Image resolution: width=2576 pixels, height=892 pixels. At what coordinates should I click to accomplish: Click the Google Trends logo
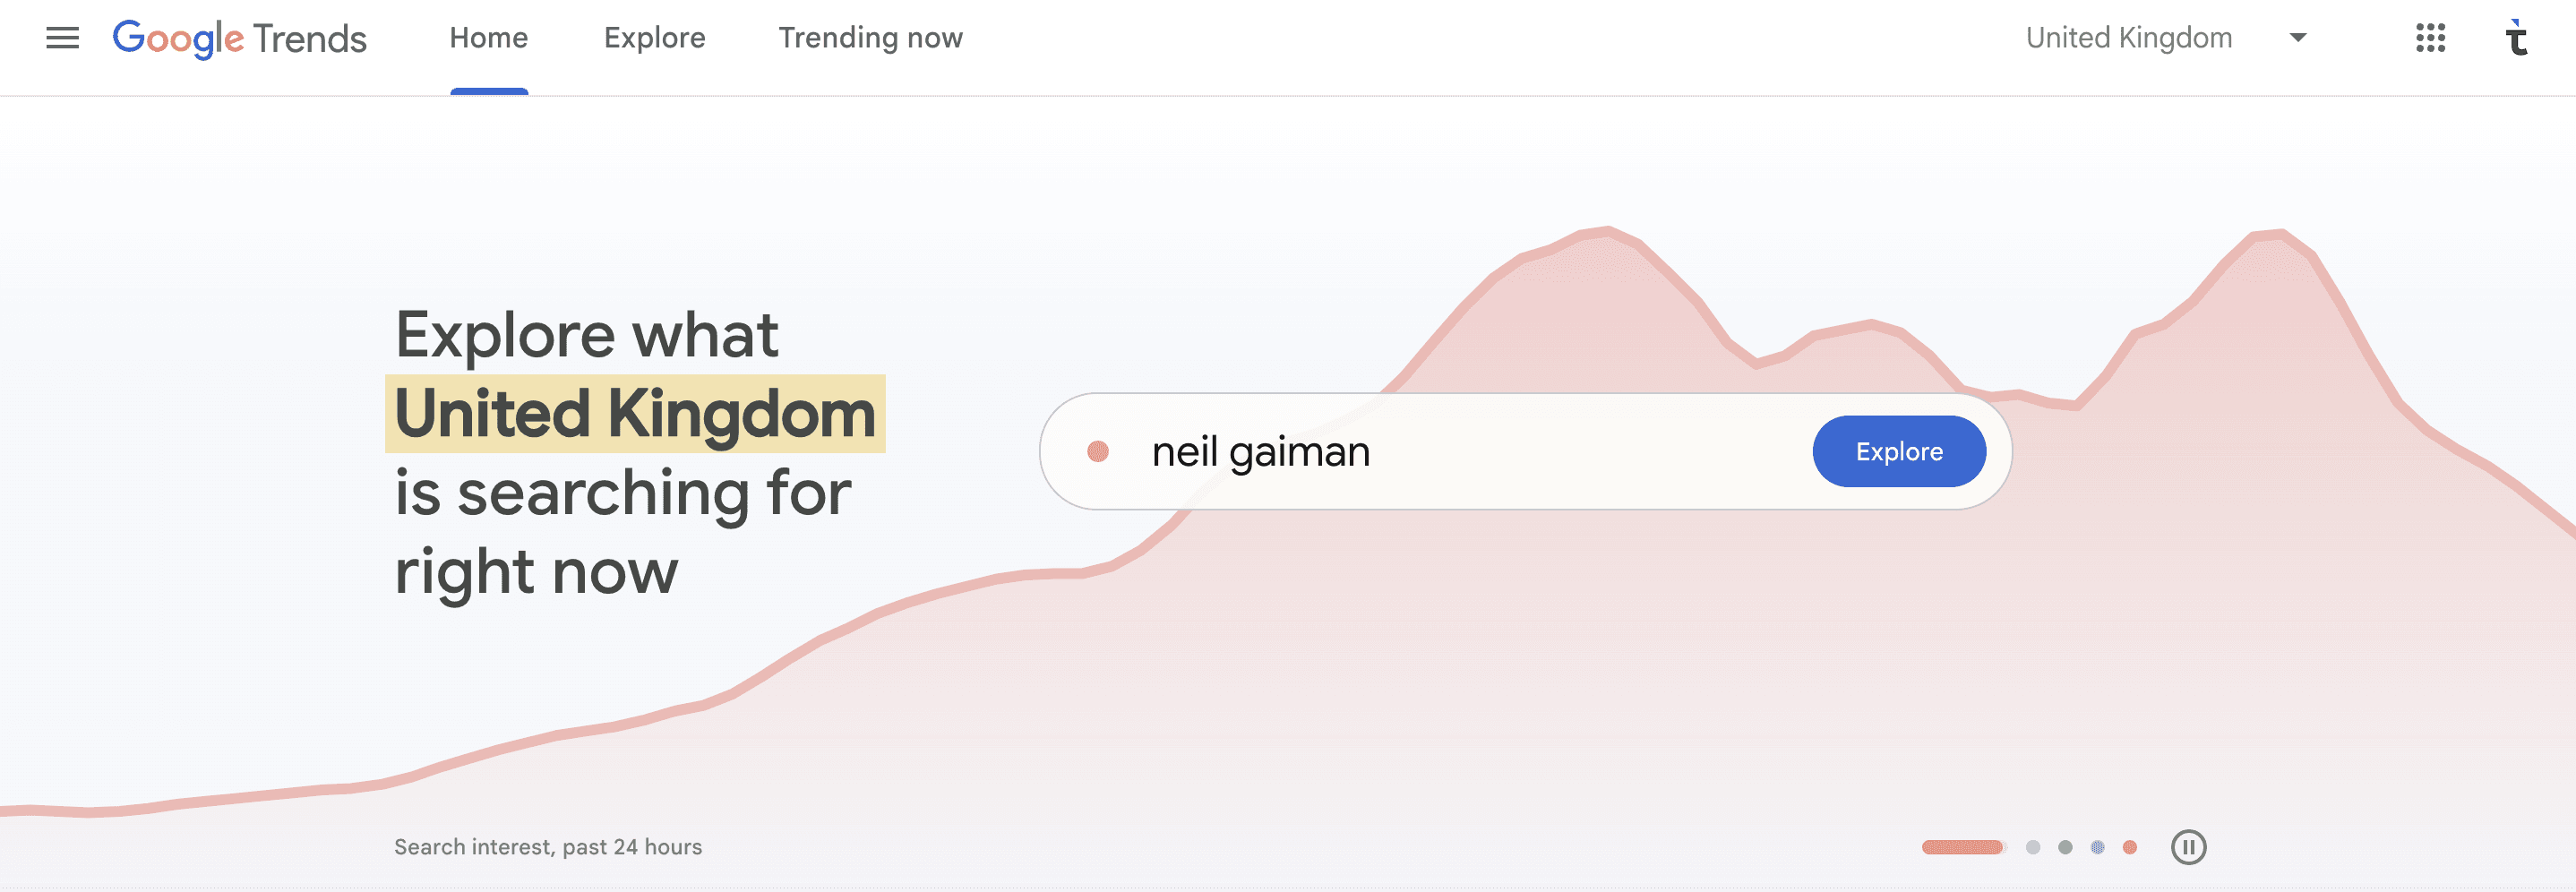click(x=240, y=38)
